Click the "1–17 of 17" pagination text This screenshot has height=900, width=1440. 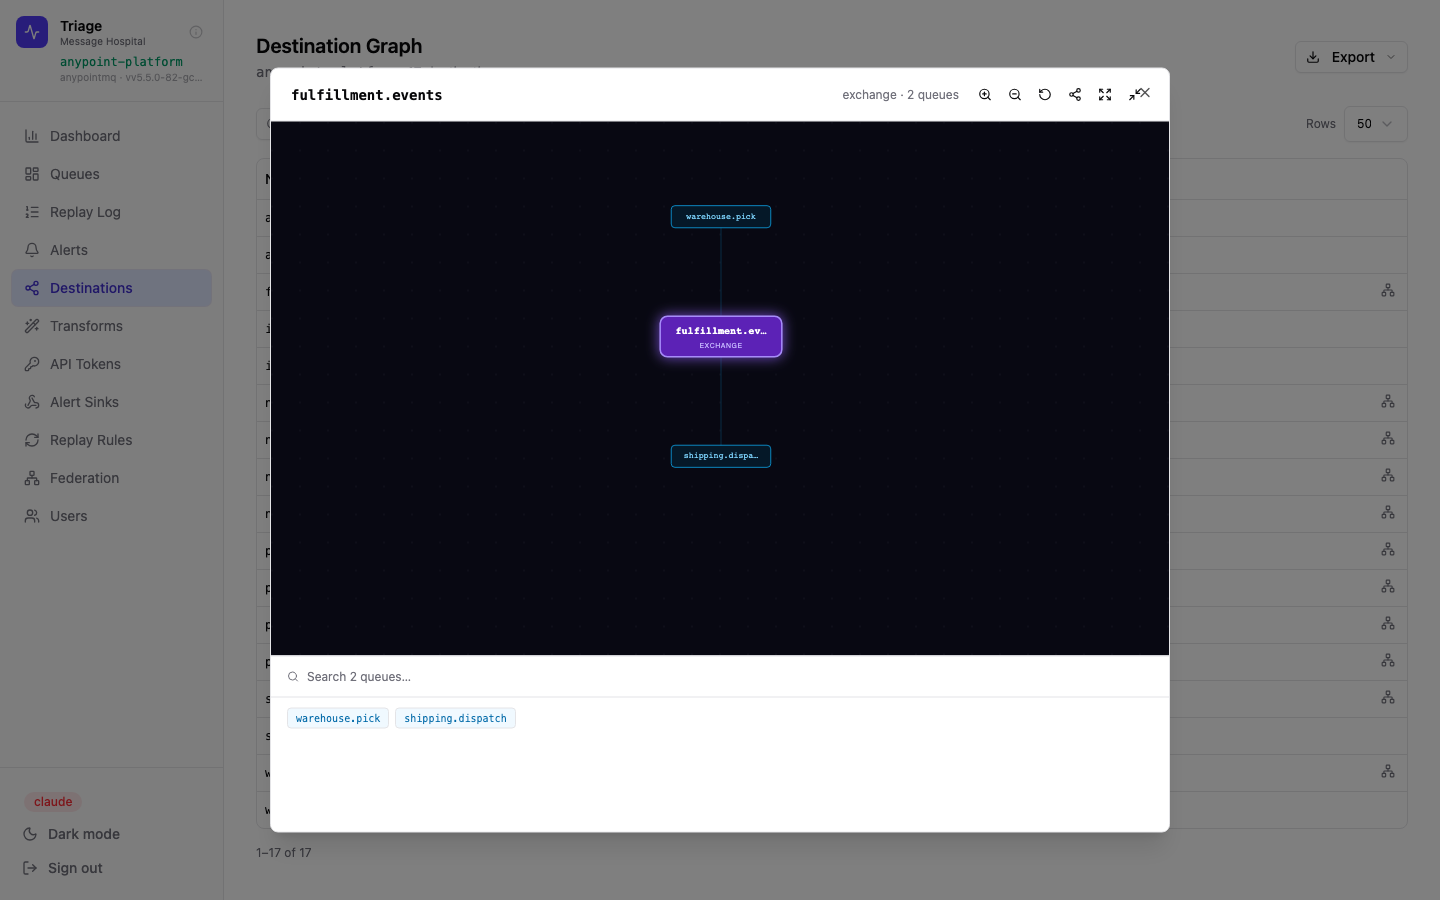click(x=284, y=853)
